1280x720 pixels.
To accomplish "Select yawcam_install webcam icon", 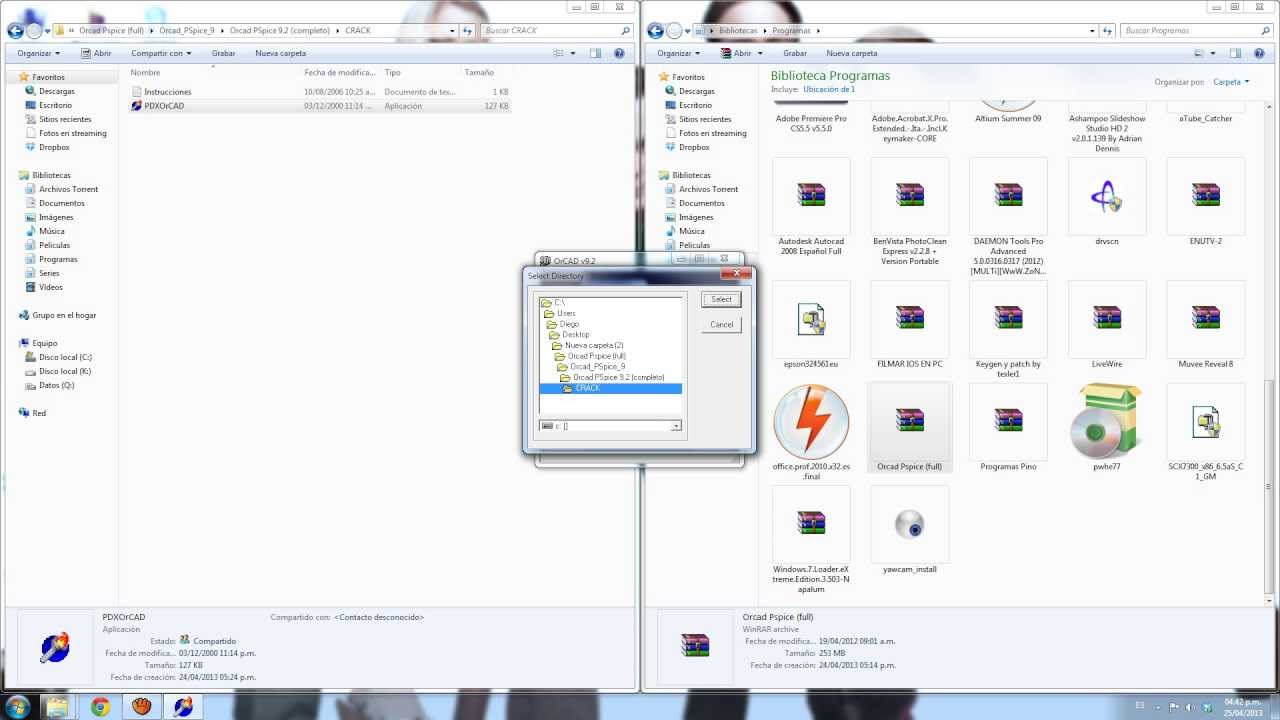I will (x=909, y=530).
